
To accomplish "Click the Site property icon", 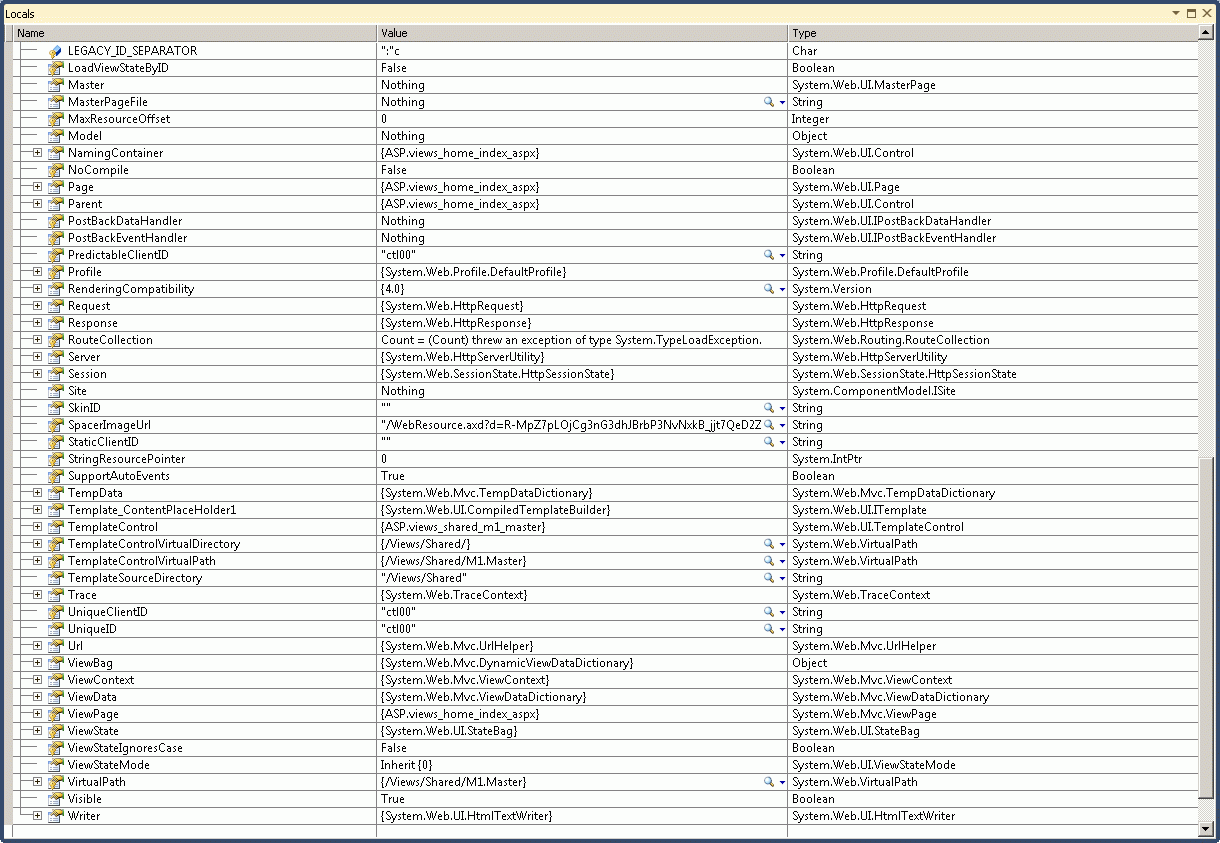I will [x=56, y=391].
